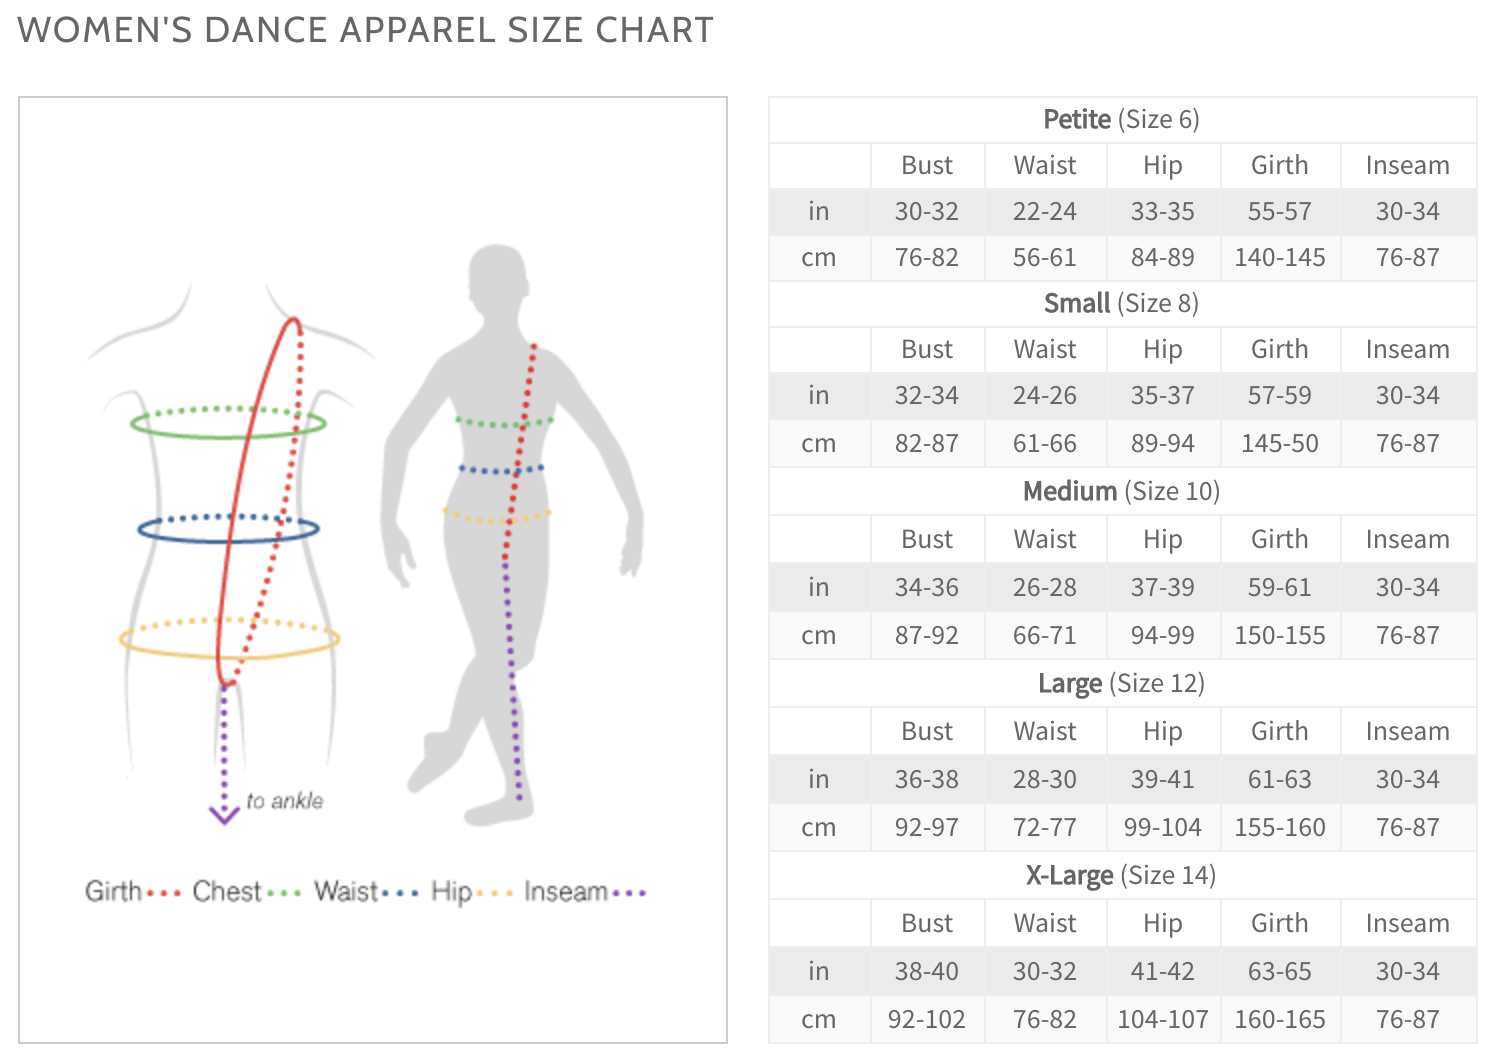Click the Medium girth cm value 150-155
The height and width of the screenshot is (1062, 1504).
(x=1280, y=636)
